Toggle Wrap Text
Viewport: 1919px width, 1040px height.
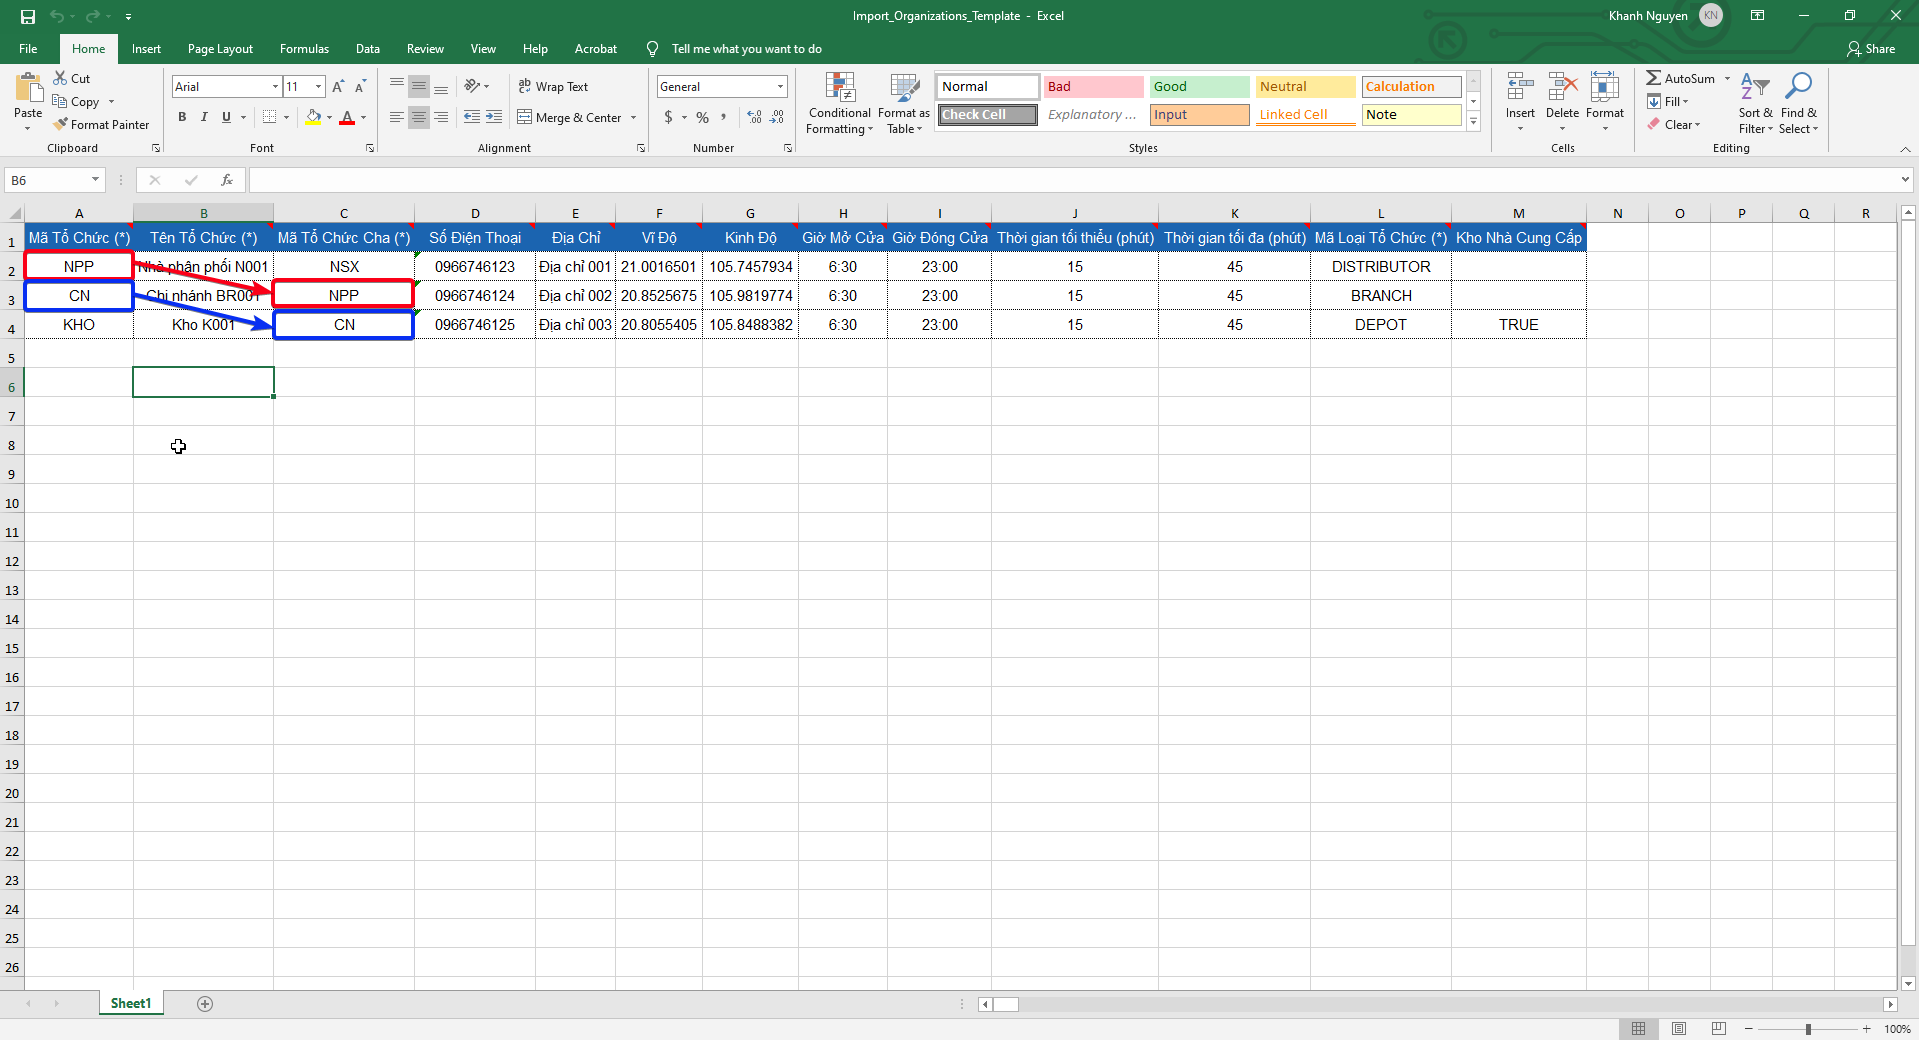[x=553, y=87]
